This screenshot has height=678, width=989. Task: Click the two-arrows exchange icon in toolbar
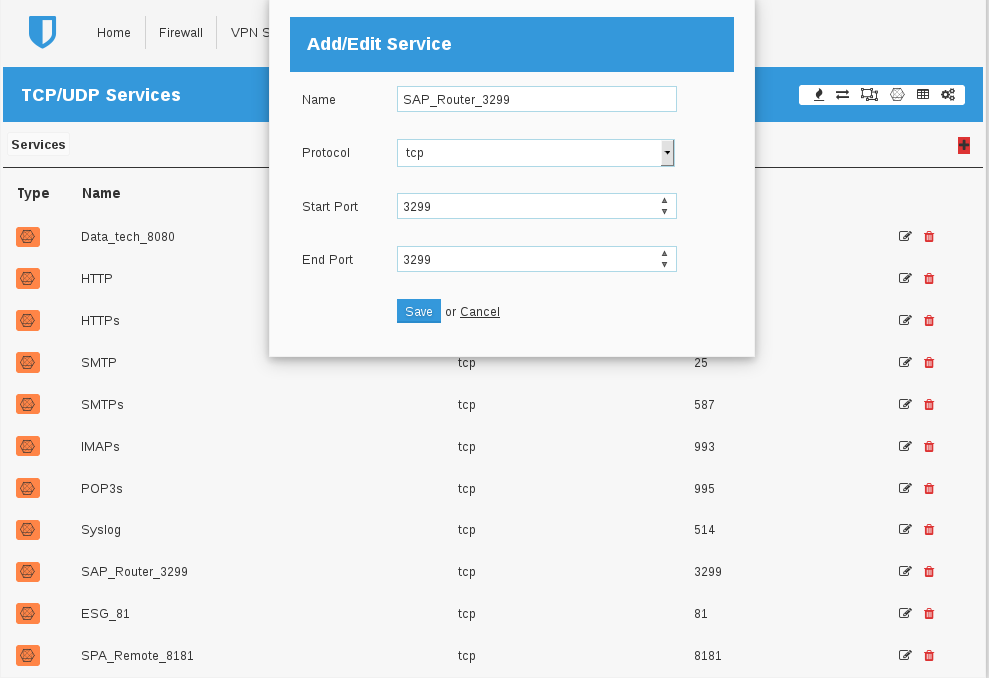point(843,95)
